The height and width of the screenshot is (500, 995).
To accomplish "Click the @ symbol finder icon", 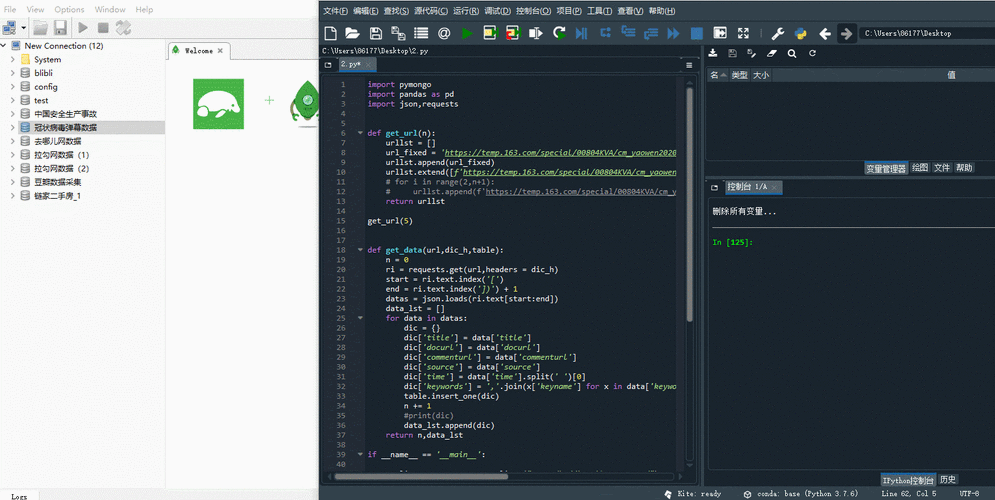I will (x=444, y=33).
